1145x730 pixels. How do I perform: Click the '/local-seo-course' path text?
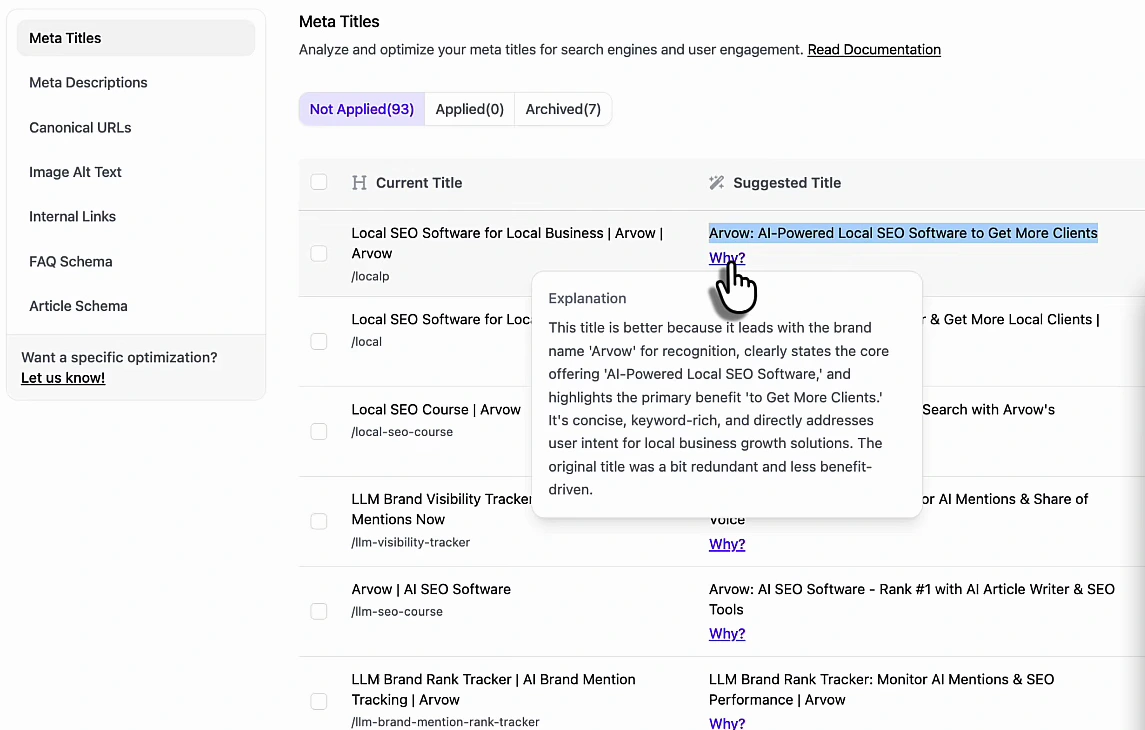pos(402,432)
